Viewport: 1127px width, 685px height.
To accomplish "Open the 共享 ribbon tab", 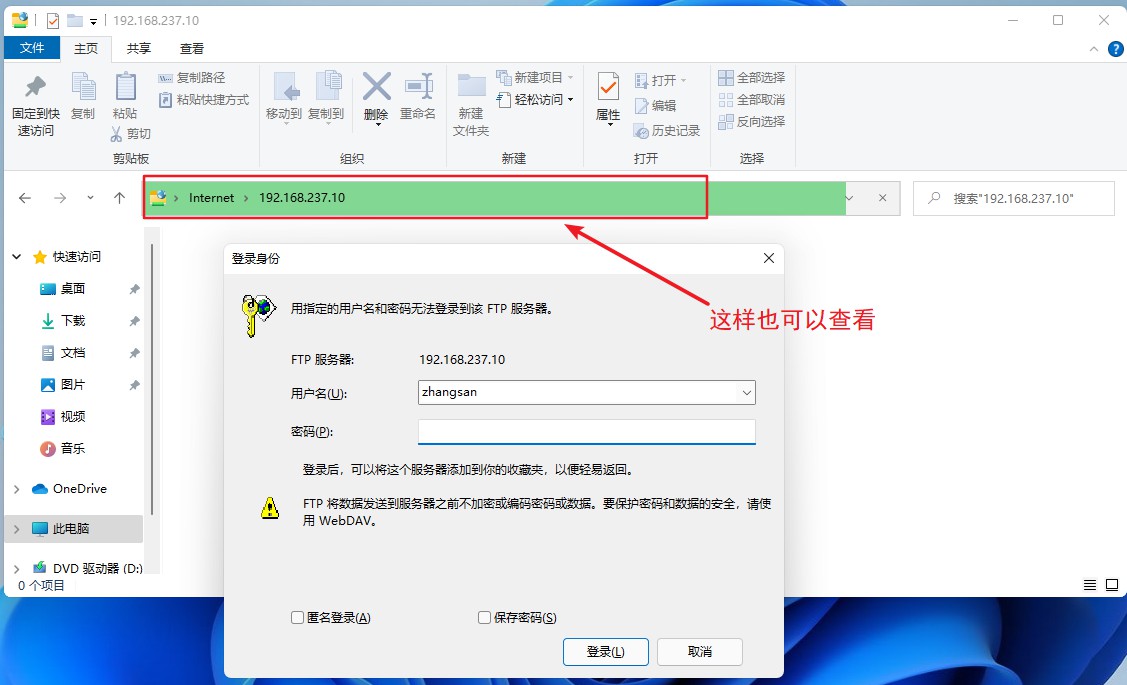I will pos(139,48).
